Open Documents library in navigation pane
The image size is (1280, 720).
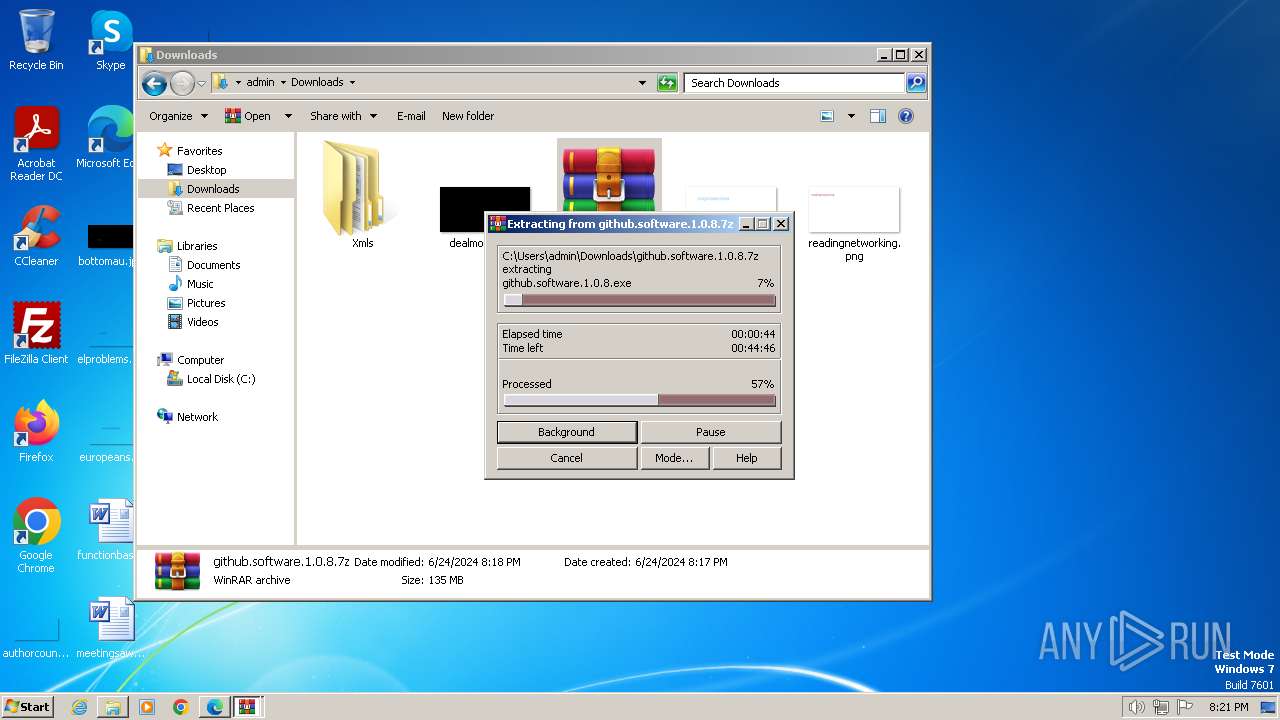tap(213, 265)
